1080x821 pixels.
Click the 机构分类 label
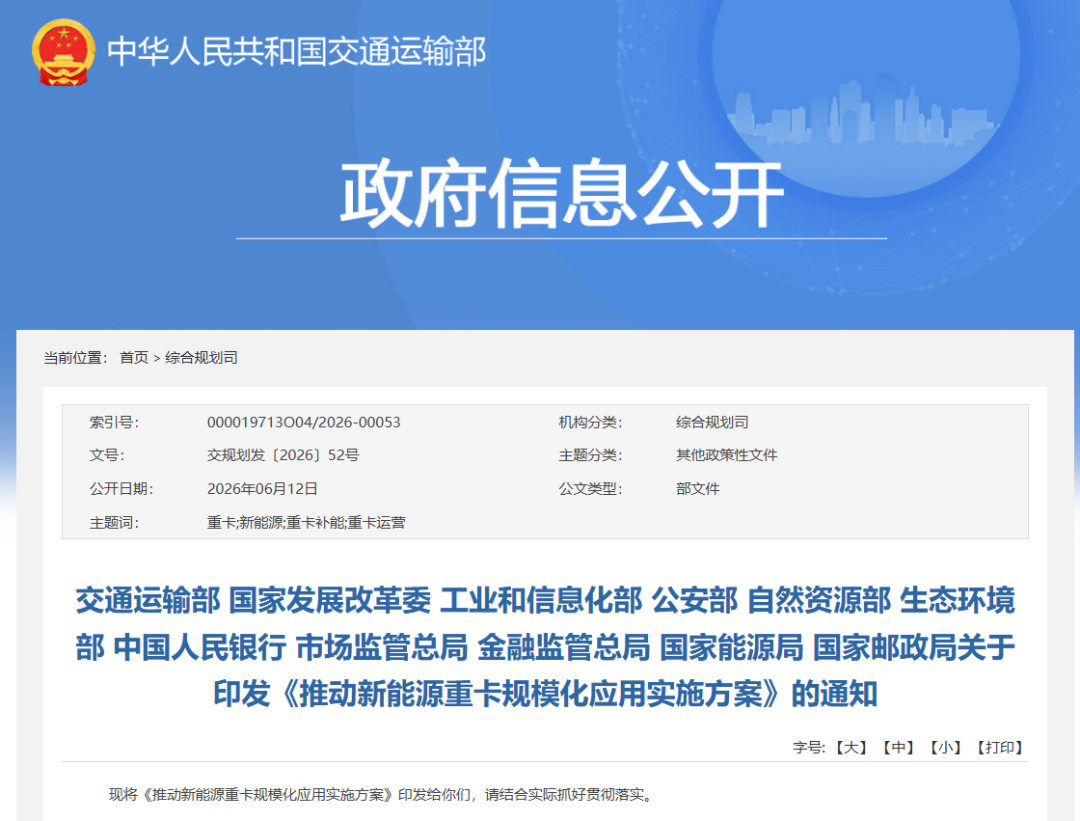pos(591,422)
